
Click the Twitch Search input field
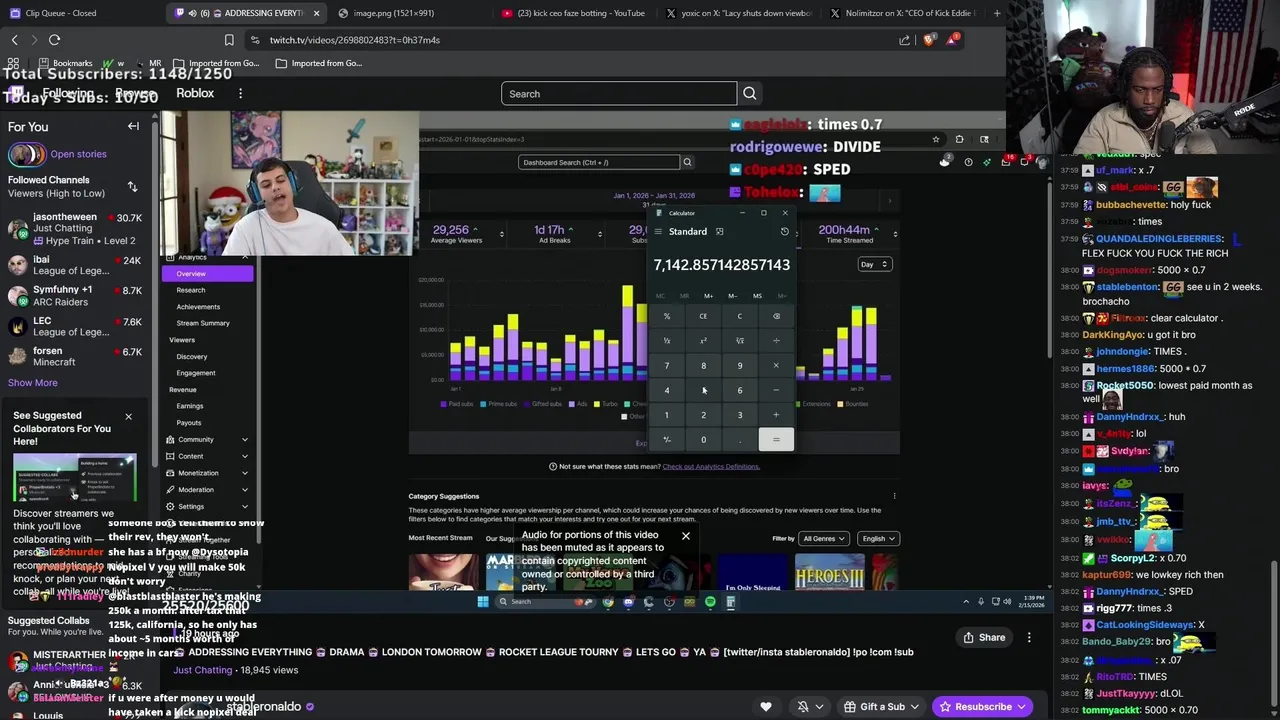pyautogui.click(x=619, y=94)
